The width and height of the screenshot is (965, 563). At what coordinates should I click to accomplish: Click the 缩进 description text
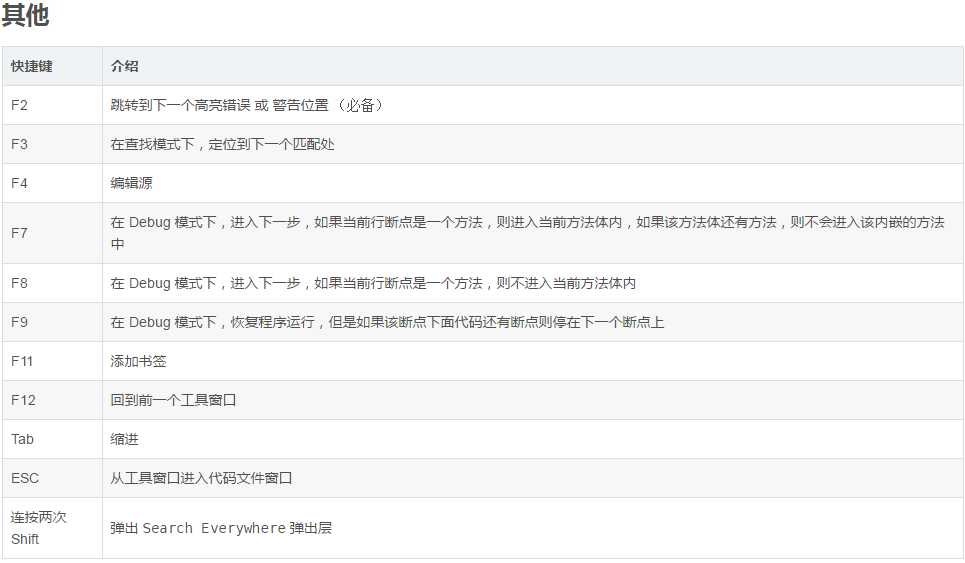(124, 439)
